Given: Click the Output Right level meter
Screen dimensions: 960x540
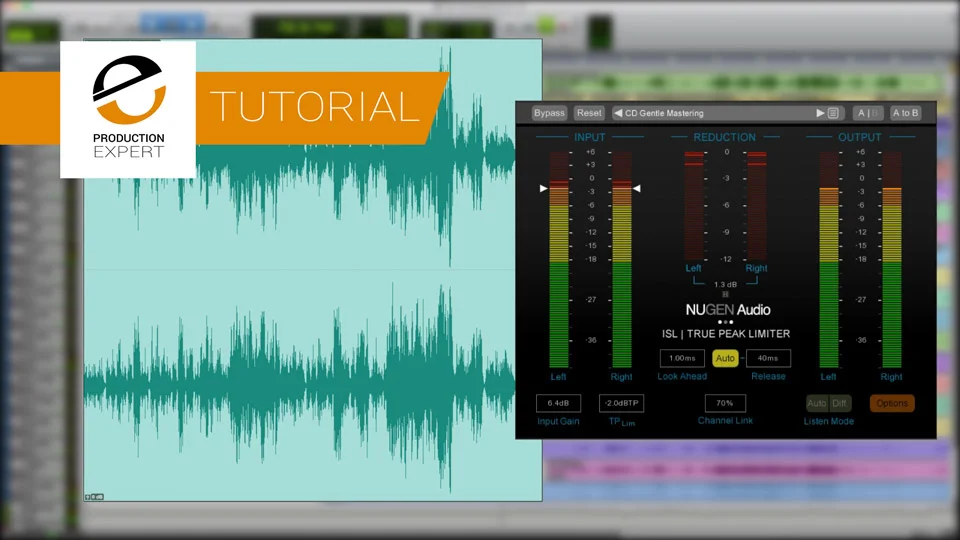Looking at the screenshot, I should coord(891,260).
